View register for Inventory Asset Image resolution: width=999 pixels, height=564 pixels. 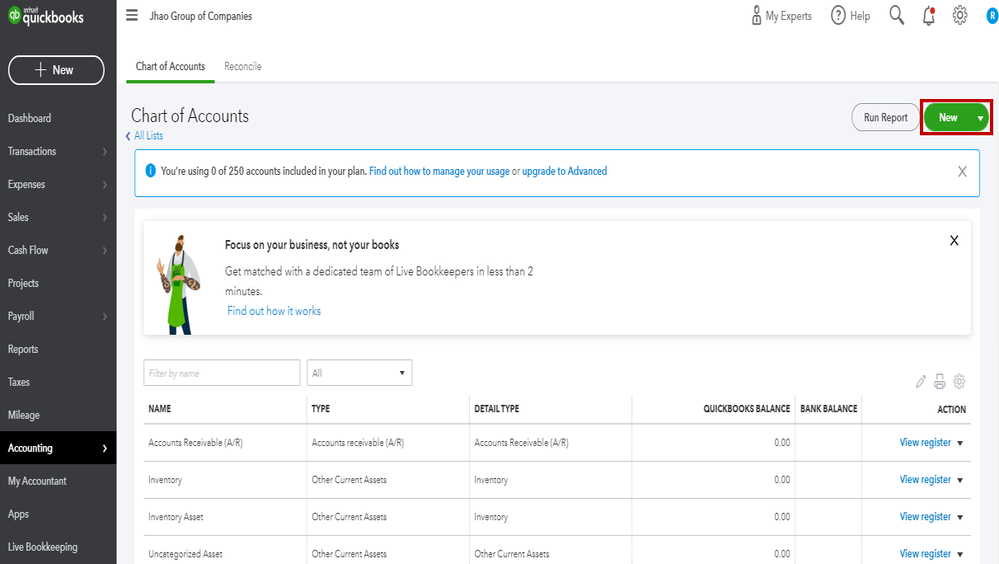[x=925, y=516]
